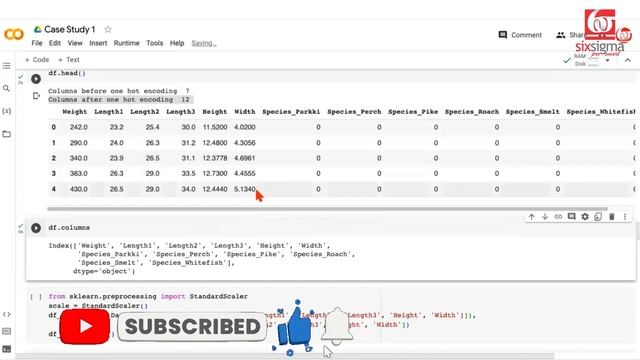The image size is (640, 360).
Task: Open the terminal panel
Action: (7, 349)
